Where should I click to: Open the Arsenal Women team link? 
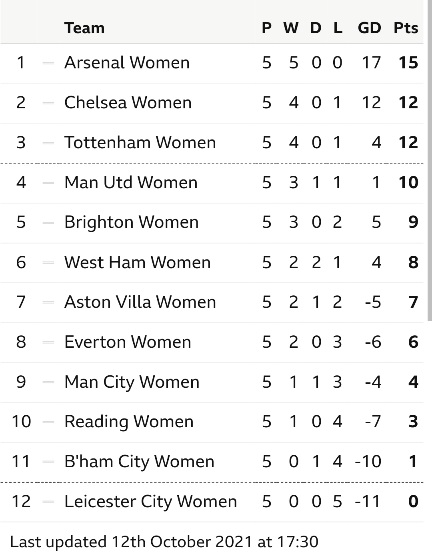point(127,63)
